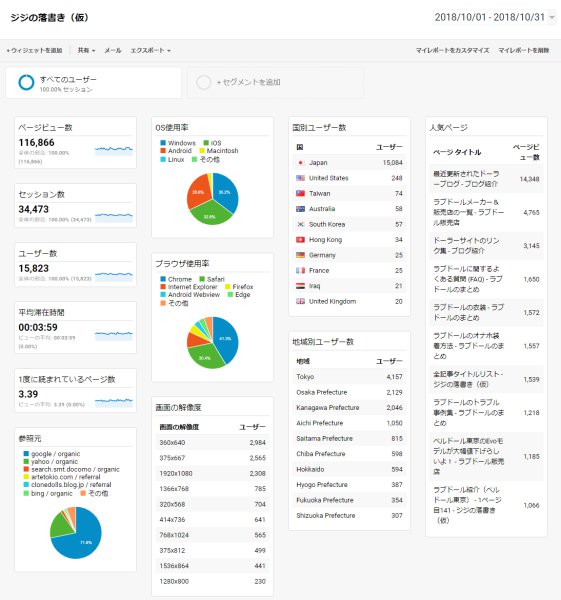561x600 pixels.
Task: Click the Germany flag icon
Action: coord(300,255)
